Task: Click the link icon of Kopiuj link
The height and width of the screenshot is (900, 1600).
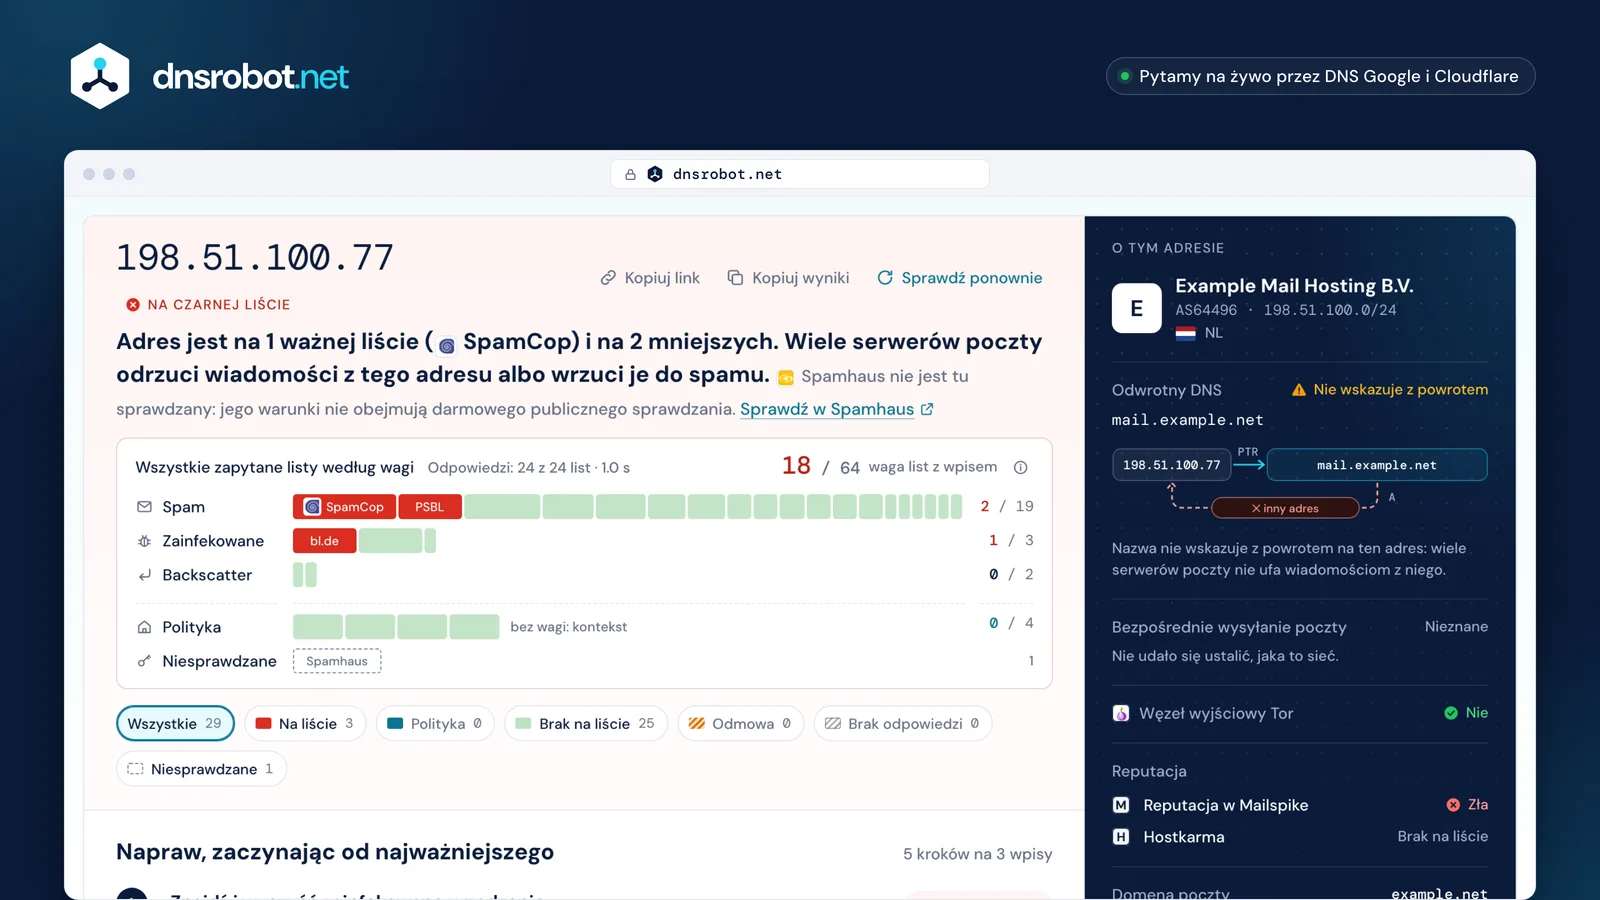Action: [608, 278]
